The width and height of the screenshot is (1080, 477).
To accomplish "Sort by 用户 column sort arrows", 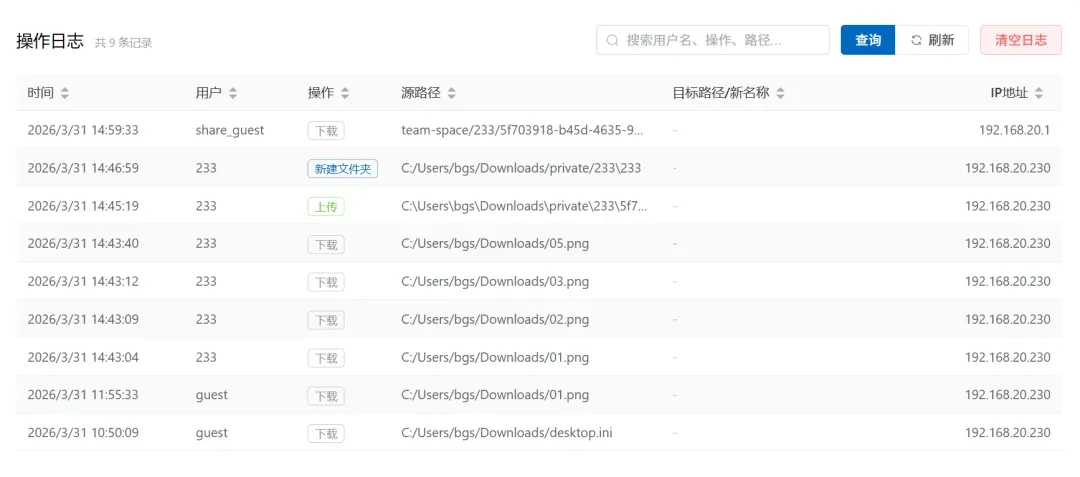I will (233, 93).
